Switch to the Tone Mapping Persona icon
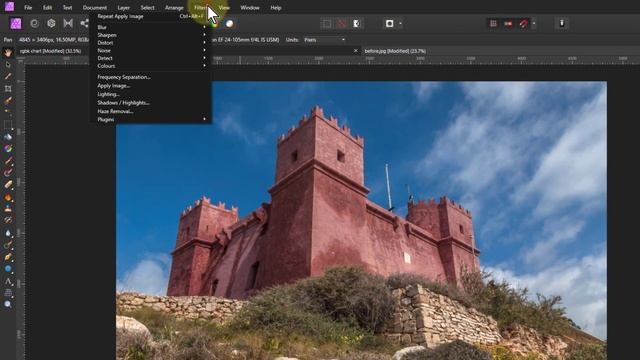The width and height of the screenshot is (640, 360). pos(68,23)
